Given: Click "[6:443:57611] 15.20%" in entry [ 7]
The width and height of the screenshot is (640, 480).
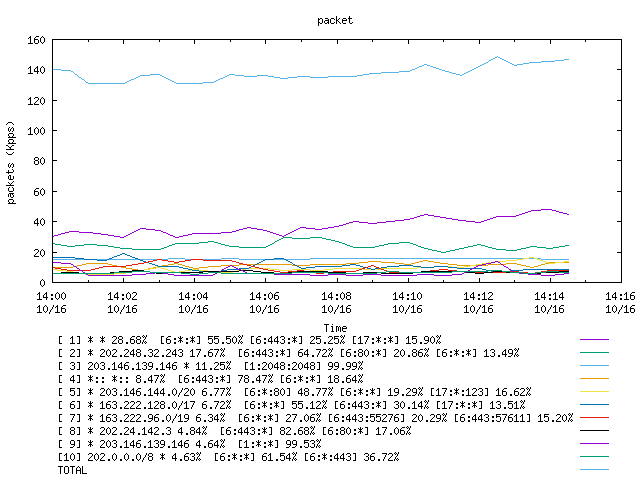Looking at the screenshot, I should [513, 418].
